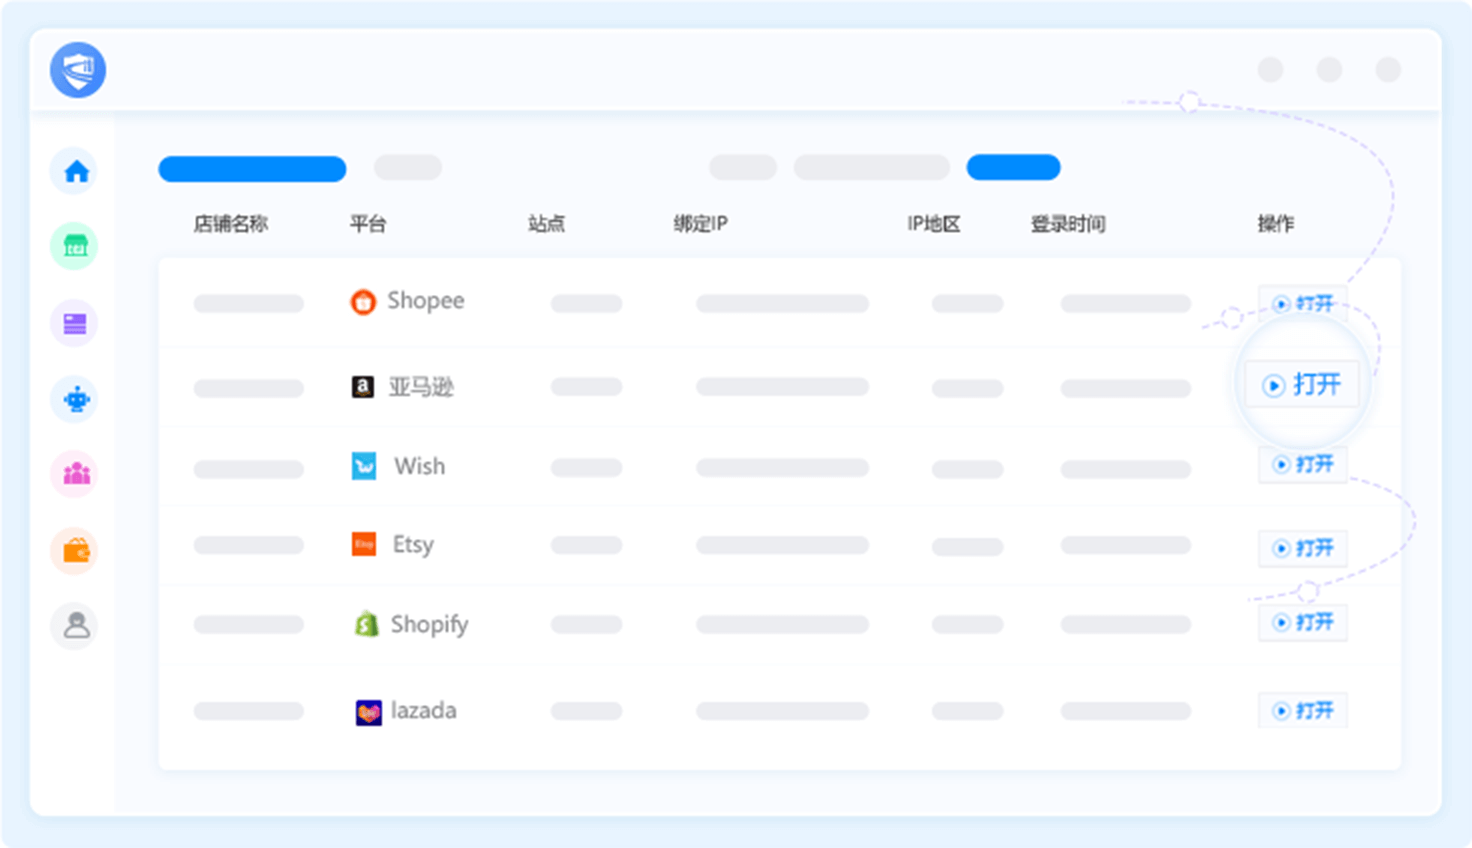Open the green store icon in sidebar
1472x848 pixels.
pyautogui.click(x=75, y=246)
